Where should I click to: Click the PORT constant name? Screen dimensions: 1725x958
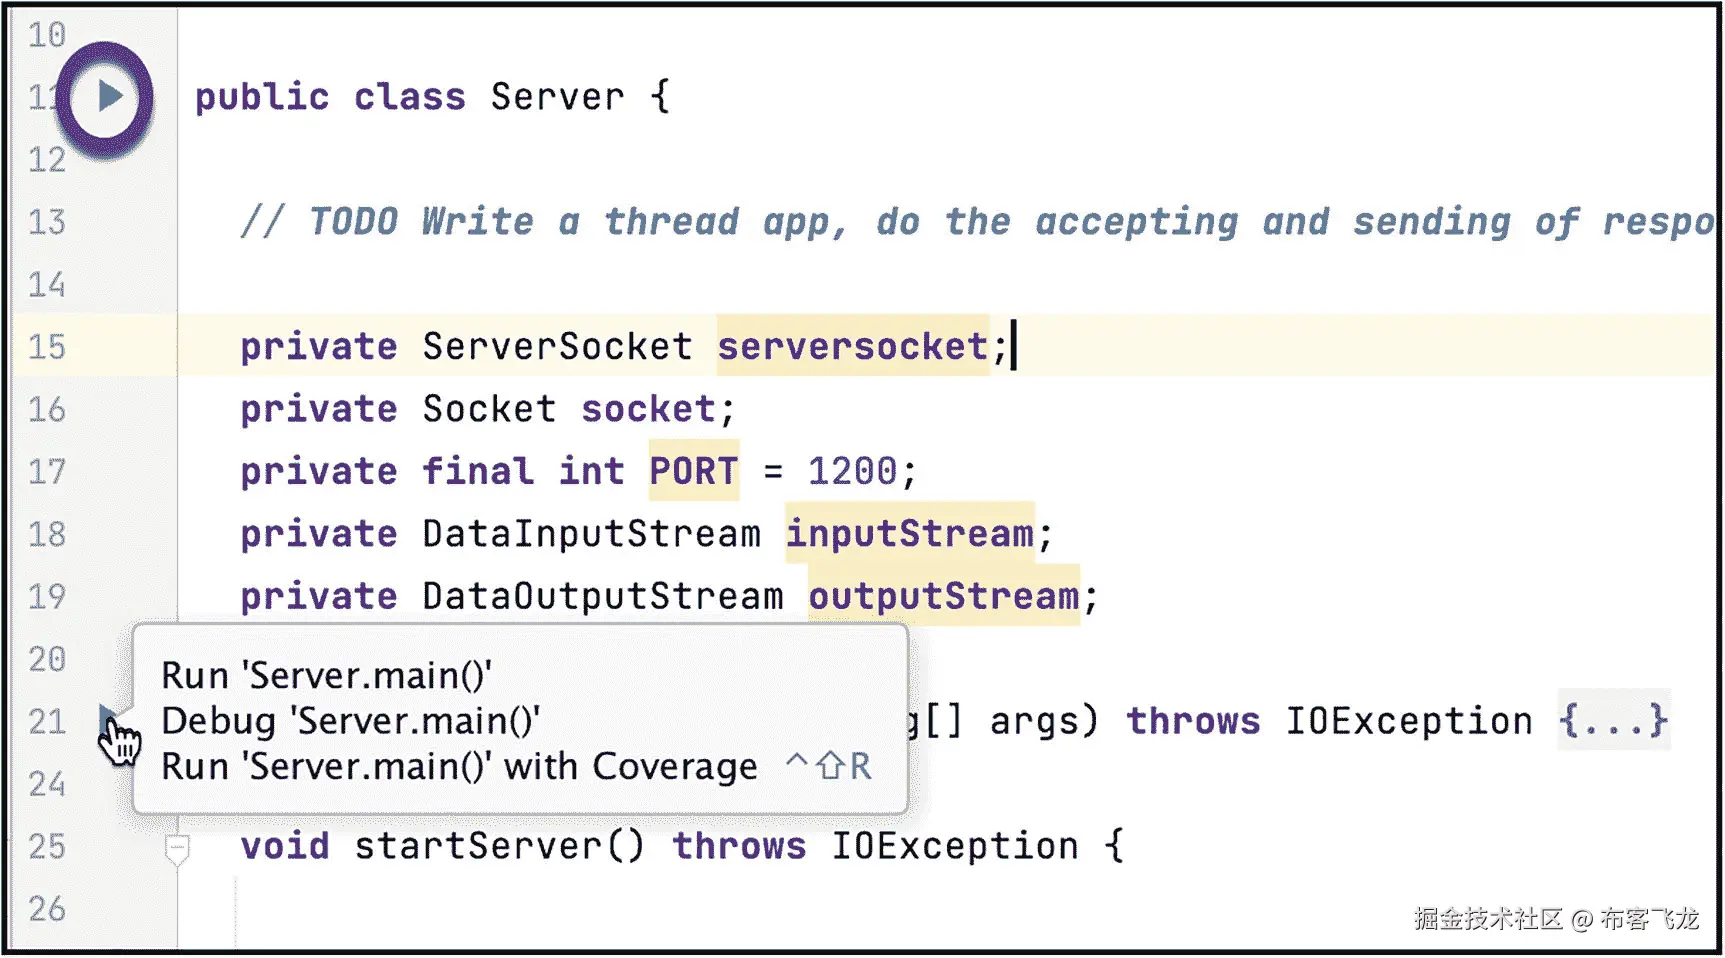coord(693,471)
